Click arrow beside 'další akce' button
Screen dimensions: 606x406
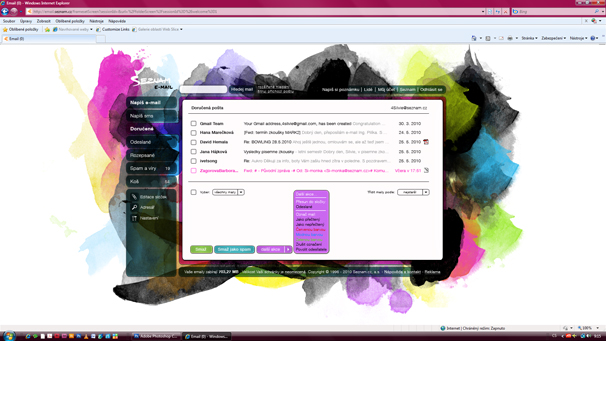[288, 249]
